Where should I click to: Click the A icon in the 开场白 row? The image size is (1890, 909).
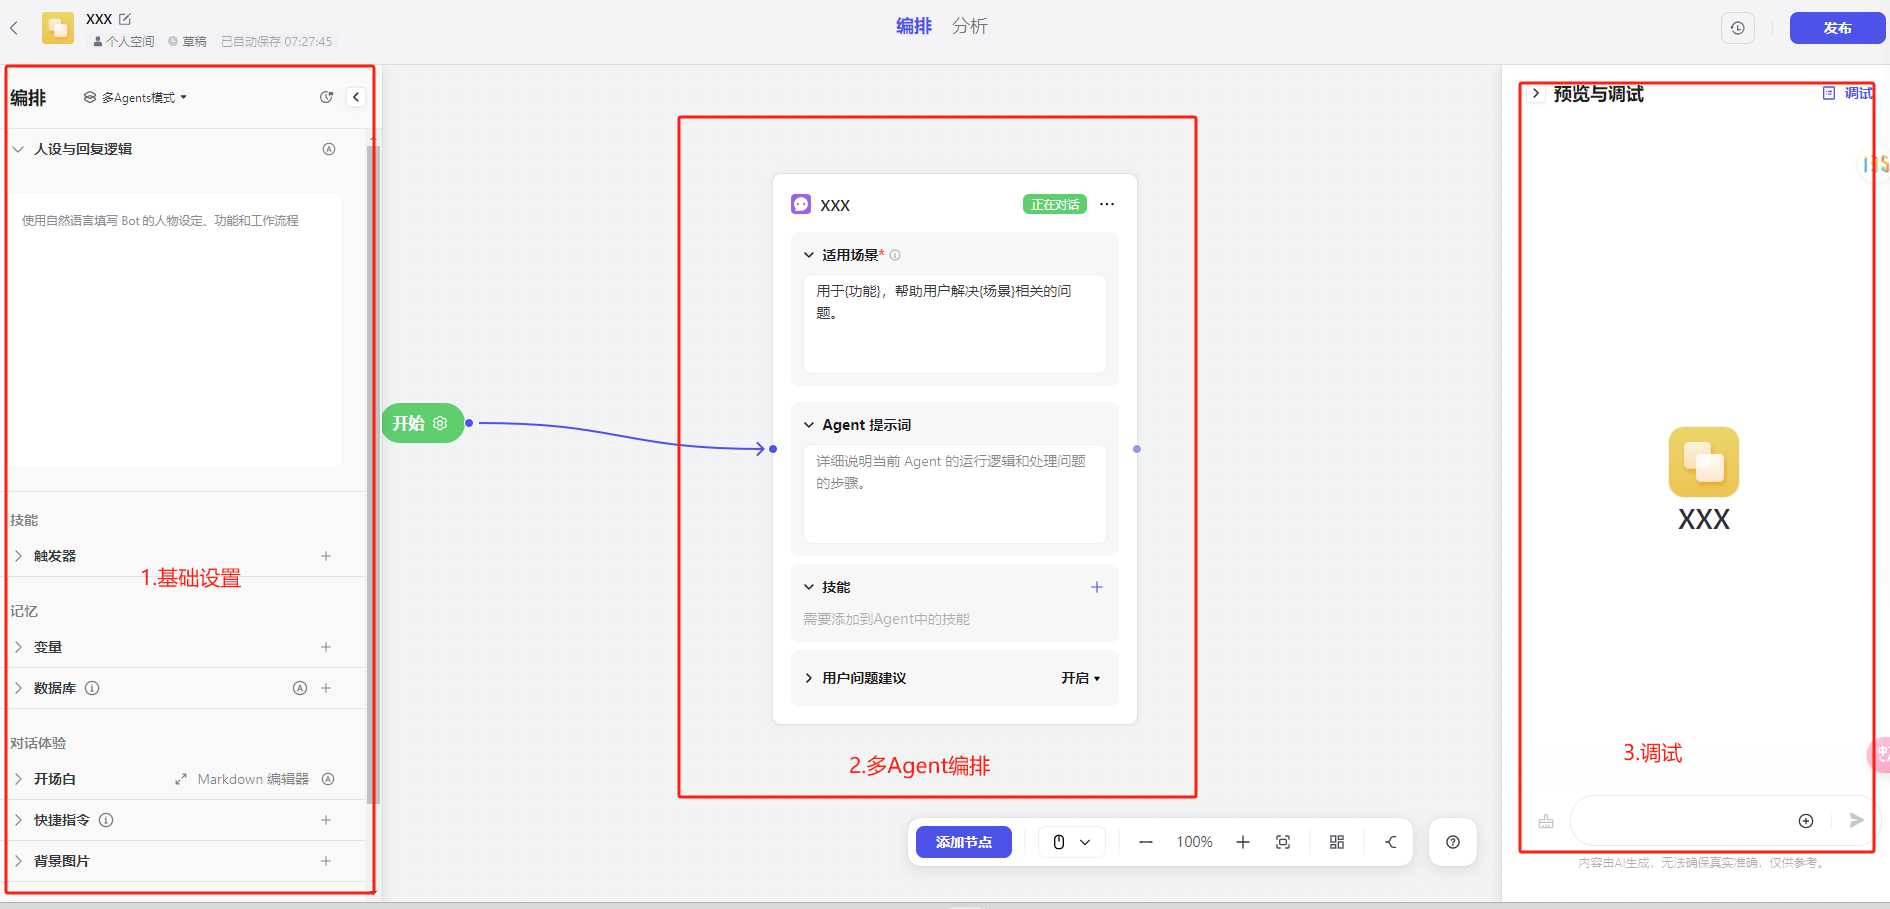[x=328, y=779]
